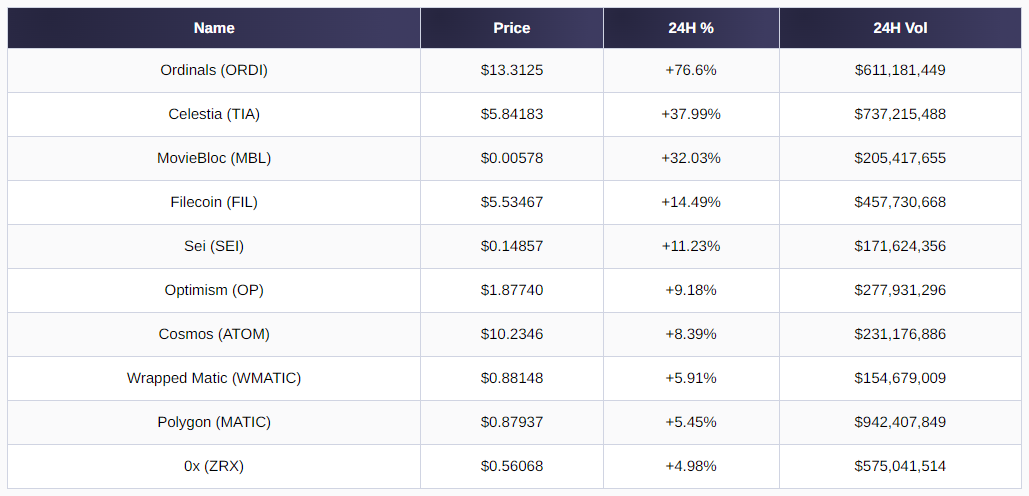Click the Ordinals price $13.3125
This screenshot has height=496, width=1029.
[512, 70]
